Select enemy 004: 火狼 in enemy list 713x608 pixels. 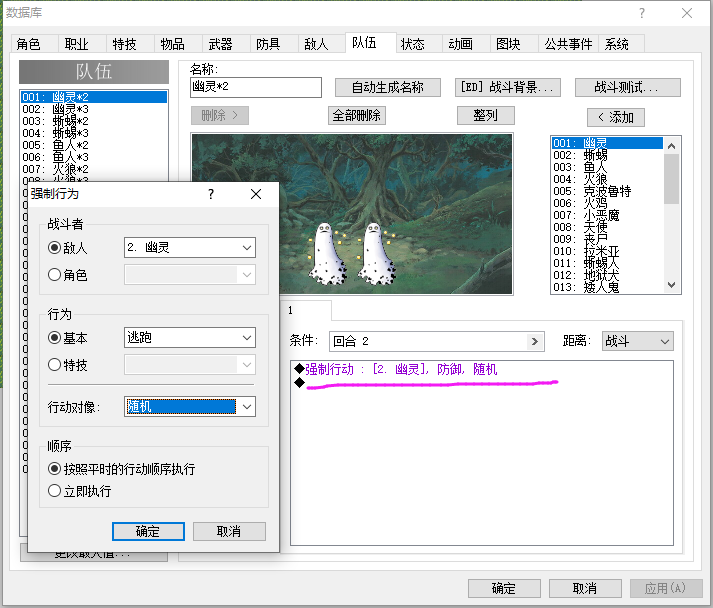tap(608, 179)
